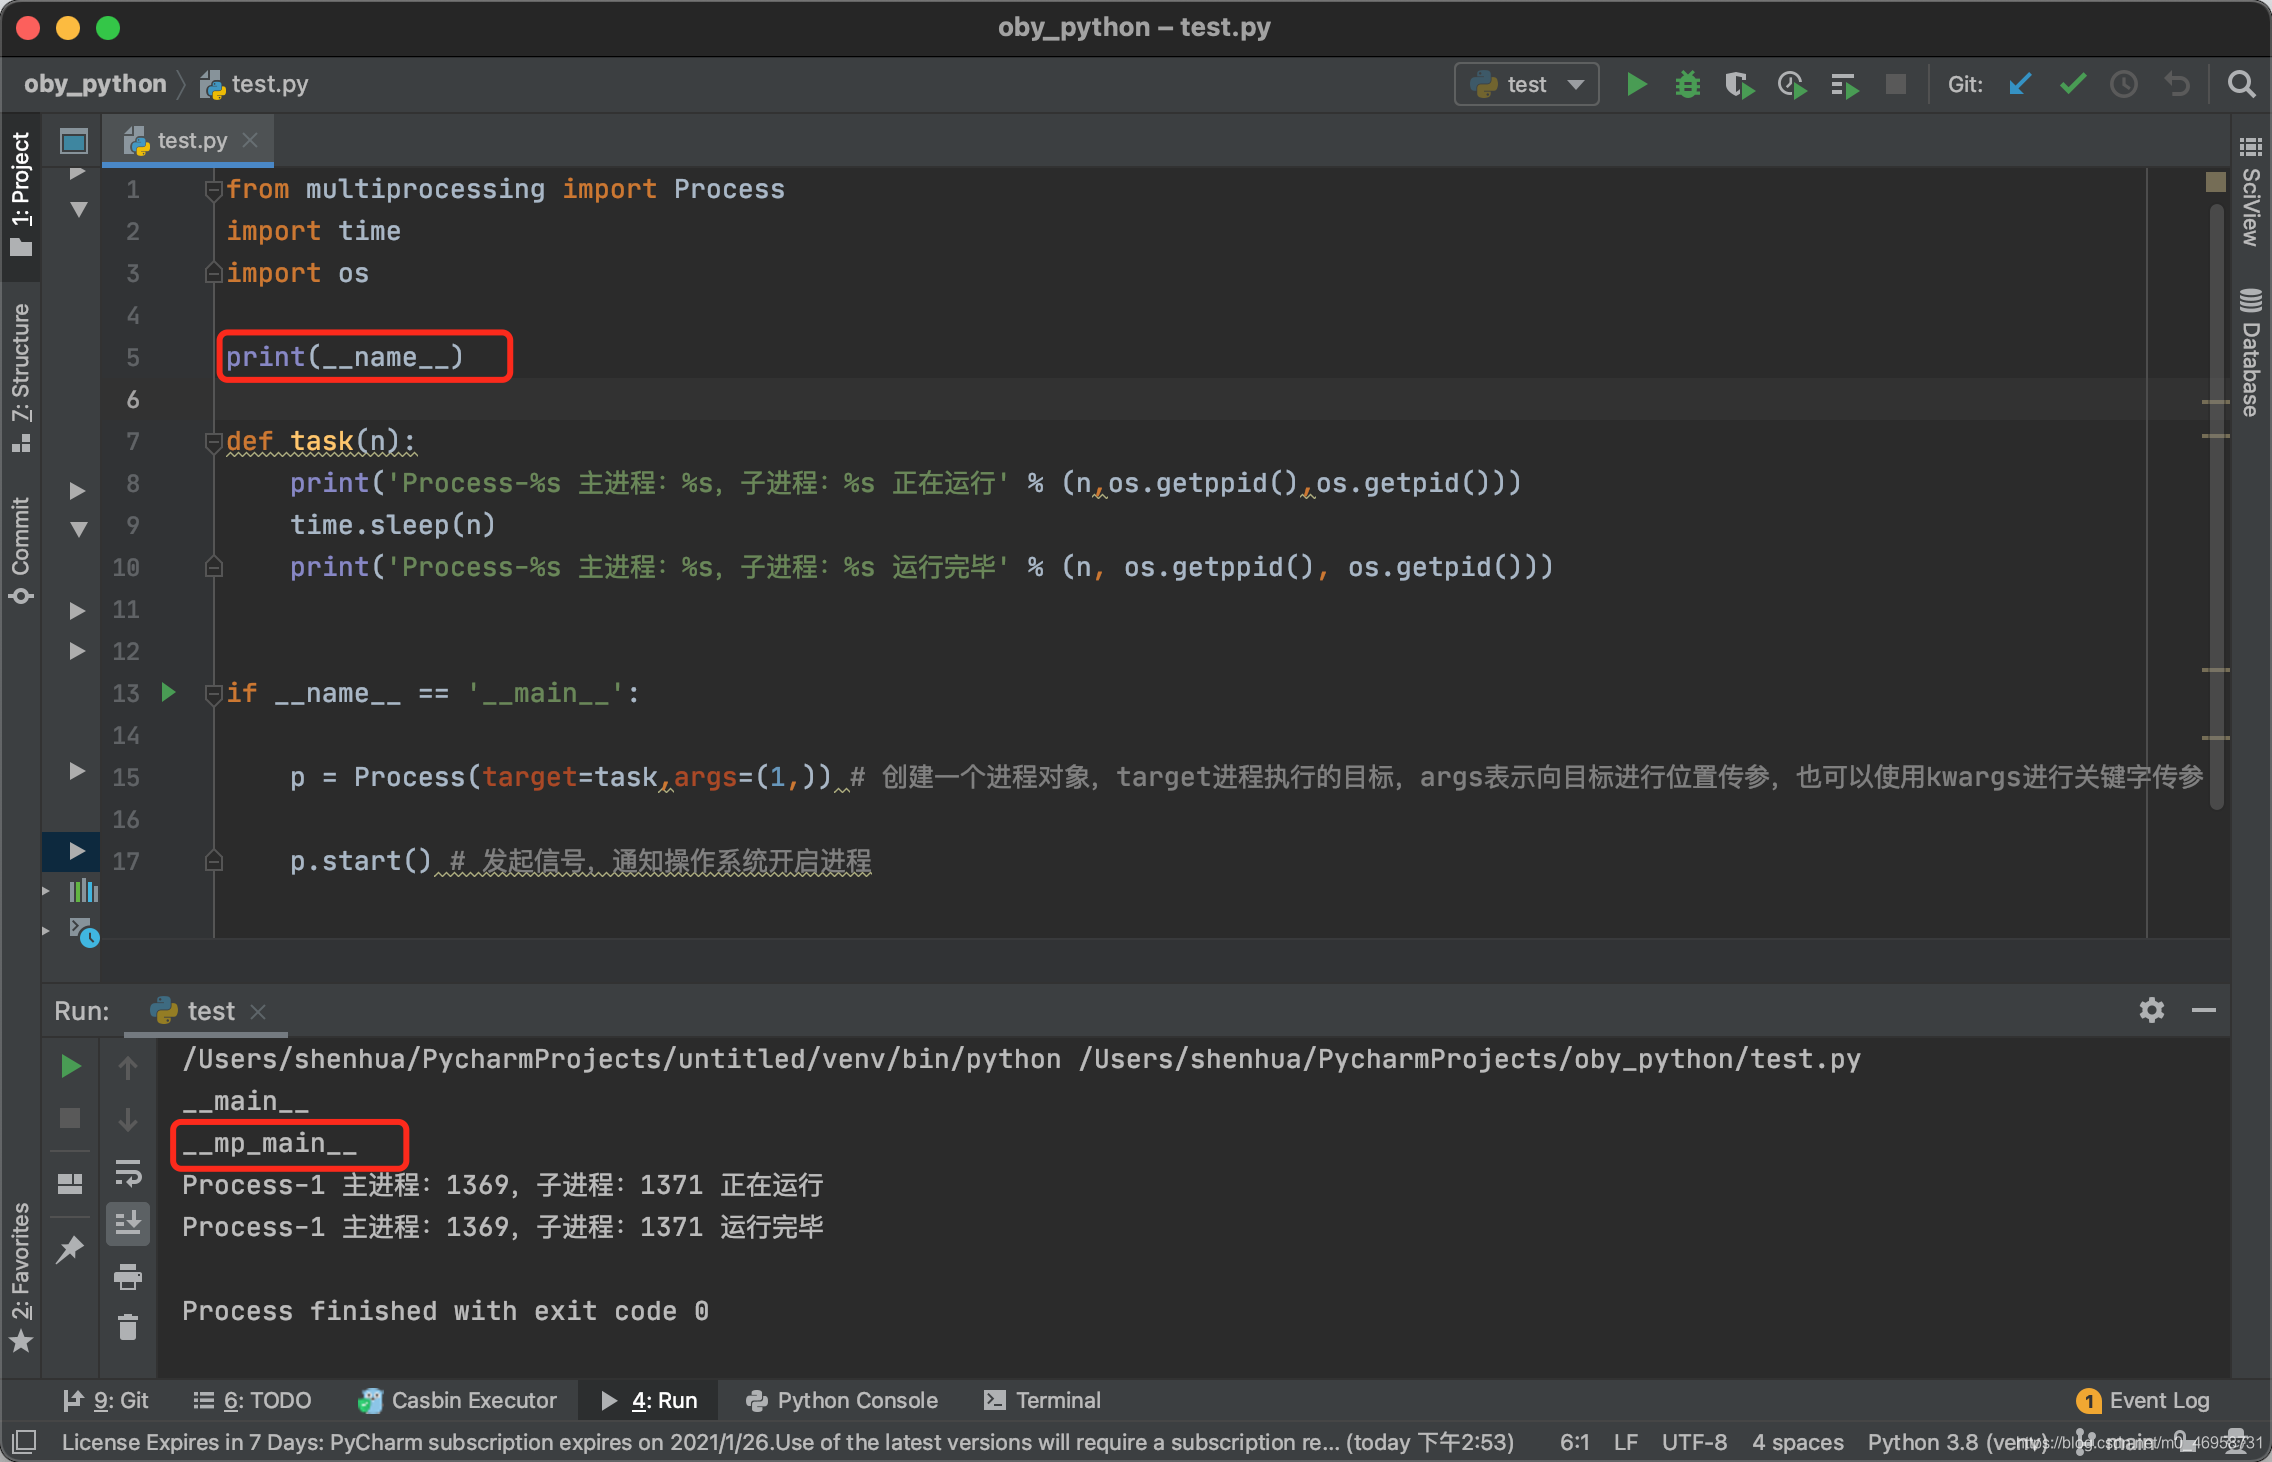Open the Structure tool window
2272x1462 pixels.
(21, 378)
